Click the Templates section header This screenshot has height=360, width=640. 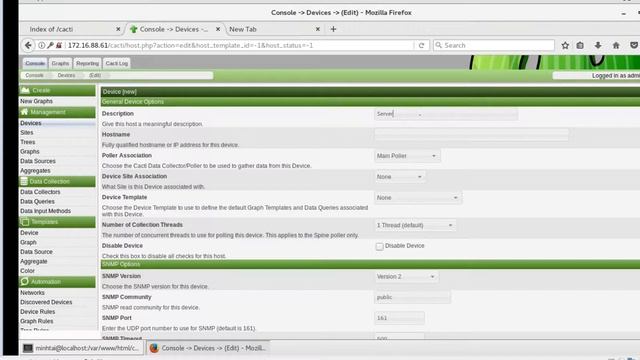pyautogui.click(x=57, y=222)
